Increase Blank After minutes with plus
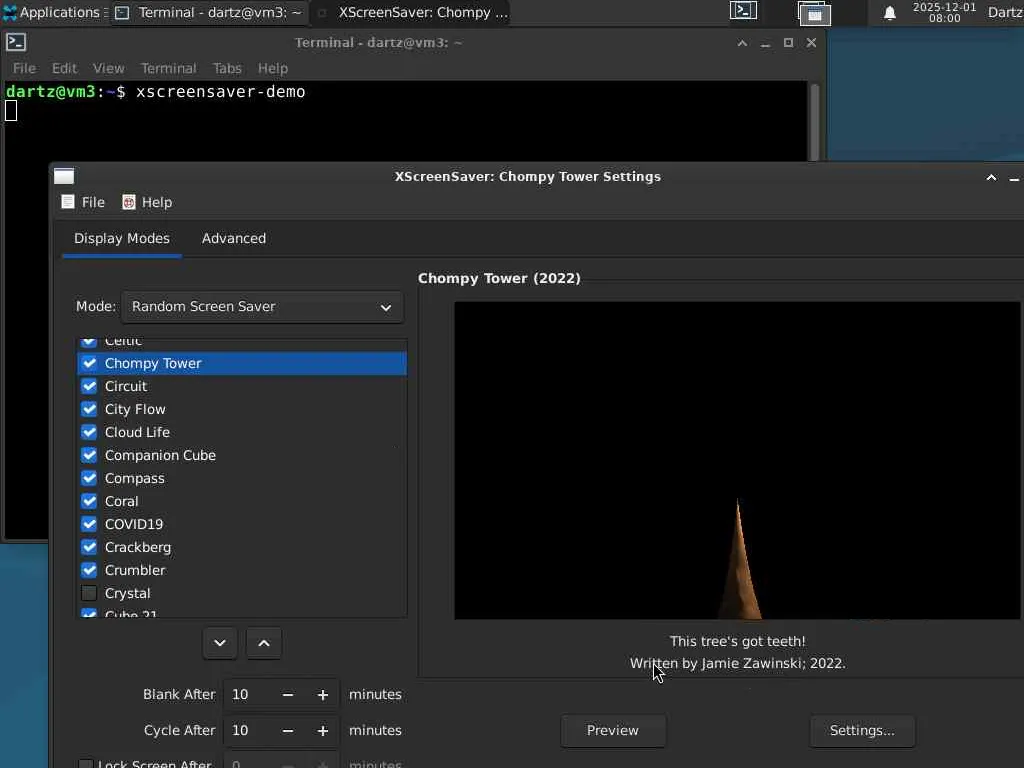This screenshot has height=768, width=1024. pyautogui.click(x=322, y=694)
